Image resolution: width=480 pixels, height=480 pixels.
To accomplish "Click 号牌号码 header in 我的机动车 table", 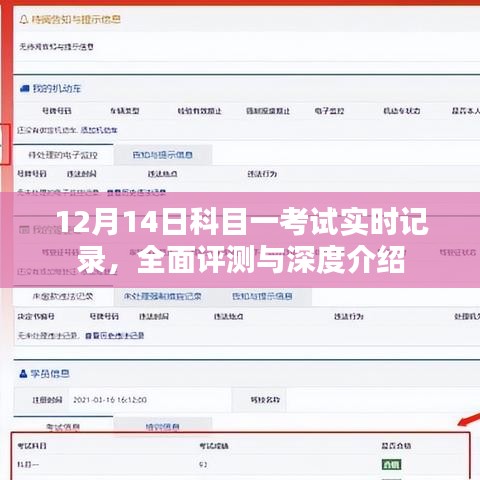I will [57, 111].
